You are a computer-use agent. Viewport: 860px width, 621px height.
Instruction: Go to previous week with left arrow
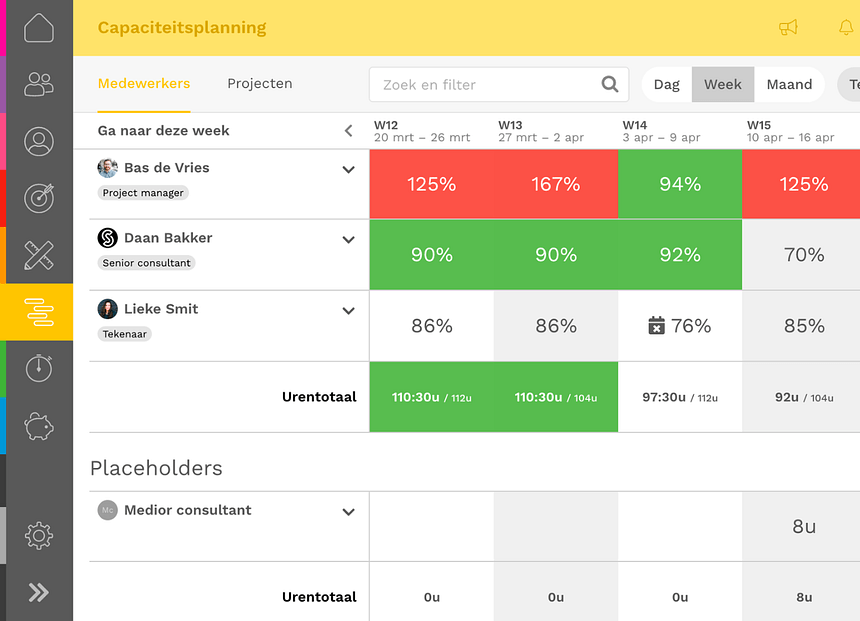pos(348,131)
